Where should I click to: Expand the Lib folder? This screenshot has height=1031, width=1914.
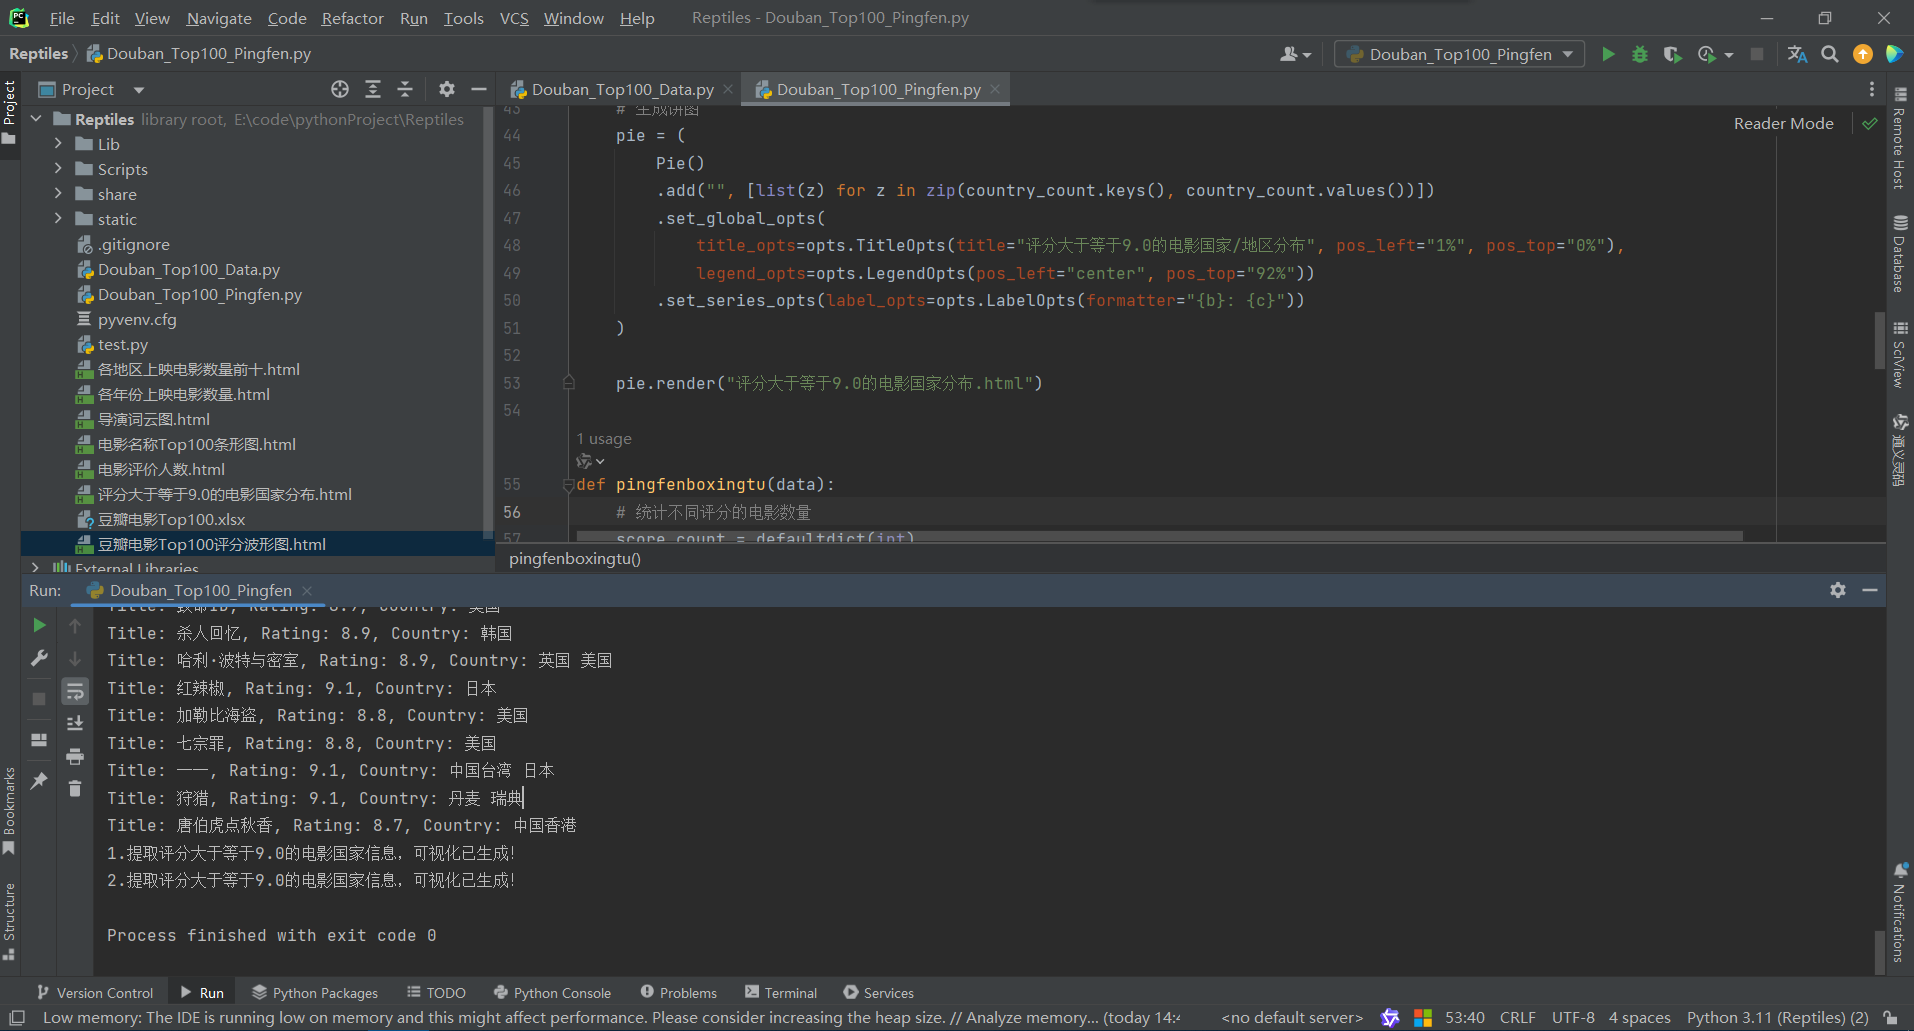tap(58, 144)
